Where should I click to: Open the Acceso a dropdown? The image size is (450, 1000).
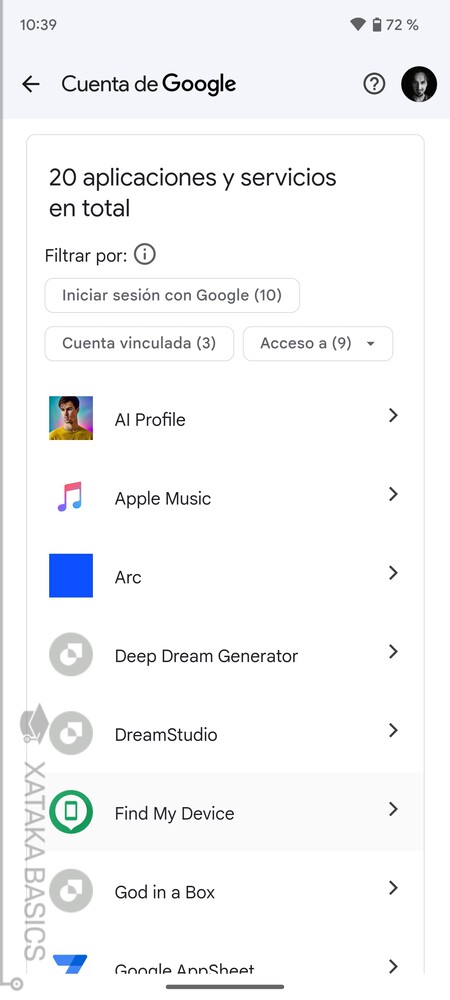[x=318, y=344]
